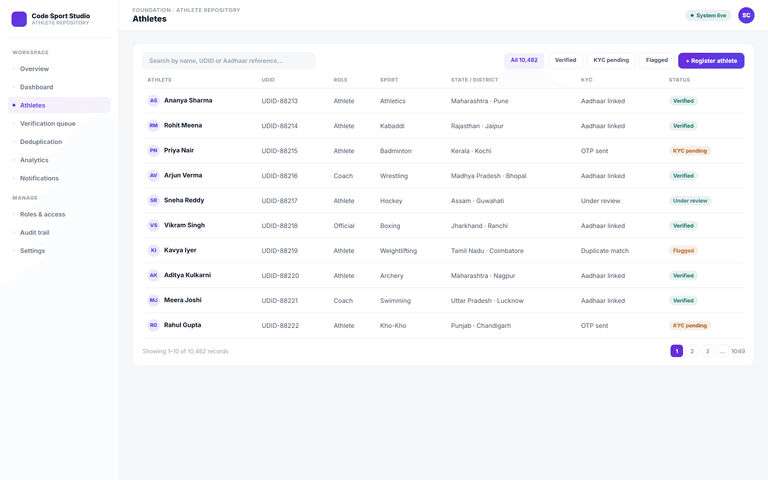Click the STATE / DISTRICT column header
This screenshot has height=480, width=768.
(474, 80)
